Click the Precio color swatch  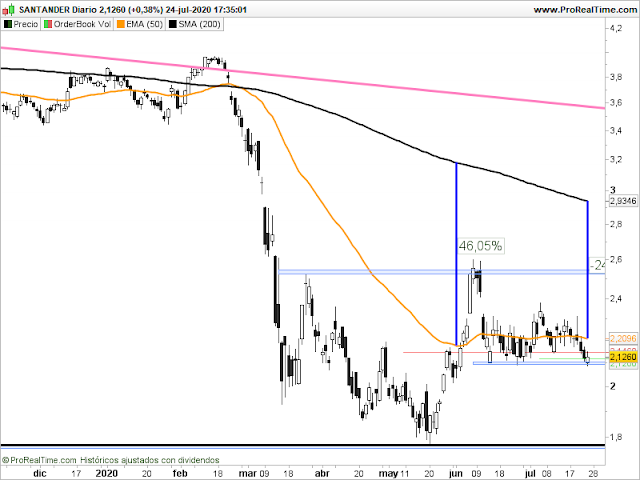8,24
